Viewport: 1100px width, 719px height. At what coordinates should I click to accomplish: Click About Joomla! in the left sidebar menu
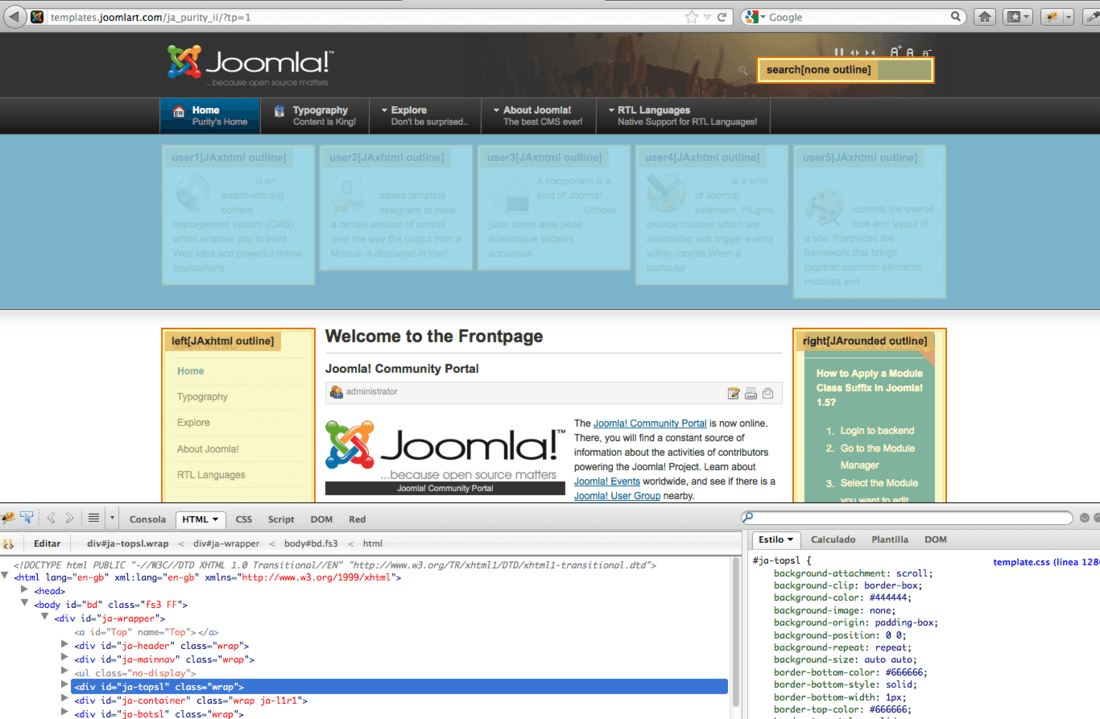pos(208,449)
